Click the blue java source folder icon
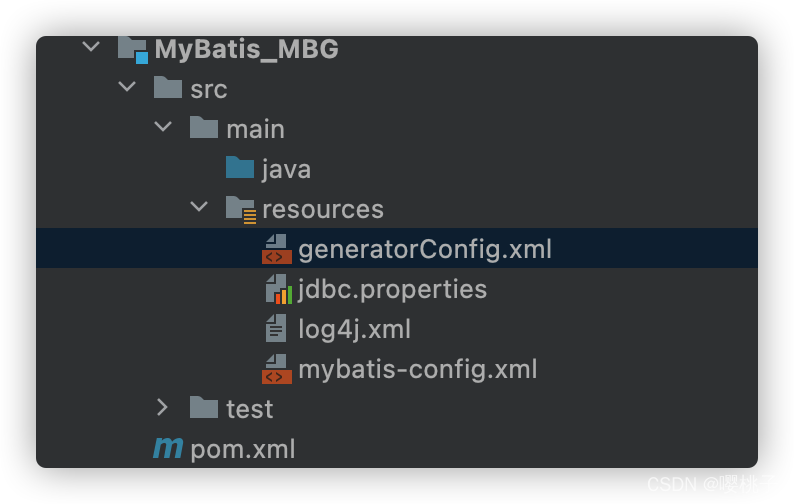Screen dimensions: 794x504 pos(240,168)
